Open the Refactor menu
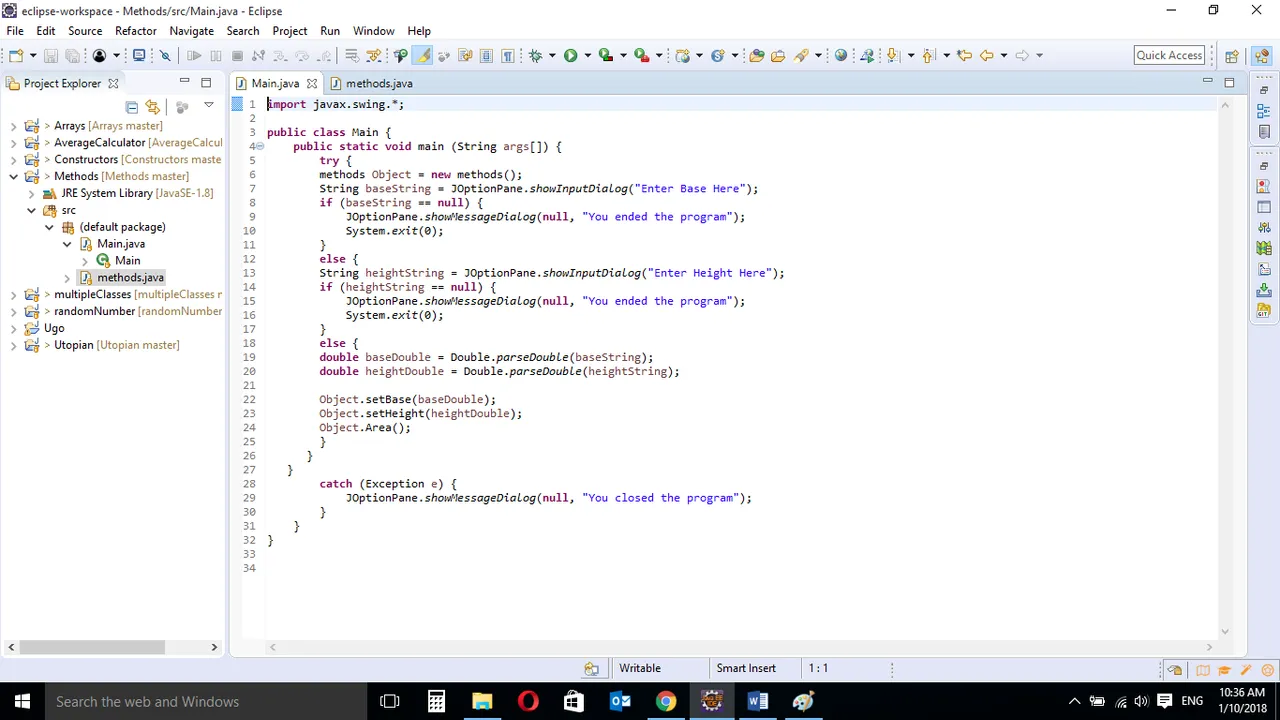This screenshot has width=1280, height=720. [136, 31]
